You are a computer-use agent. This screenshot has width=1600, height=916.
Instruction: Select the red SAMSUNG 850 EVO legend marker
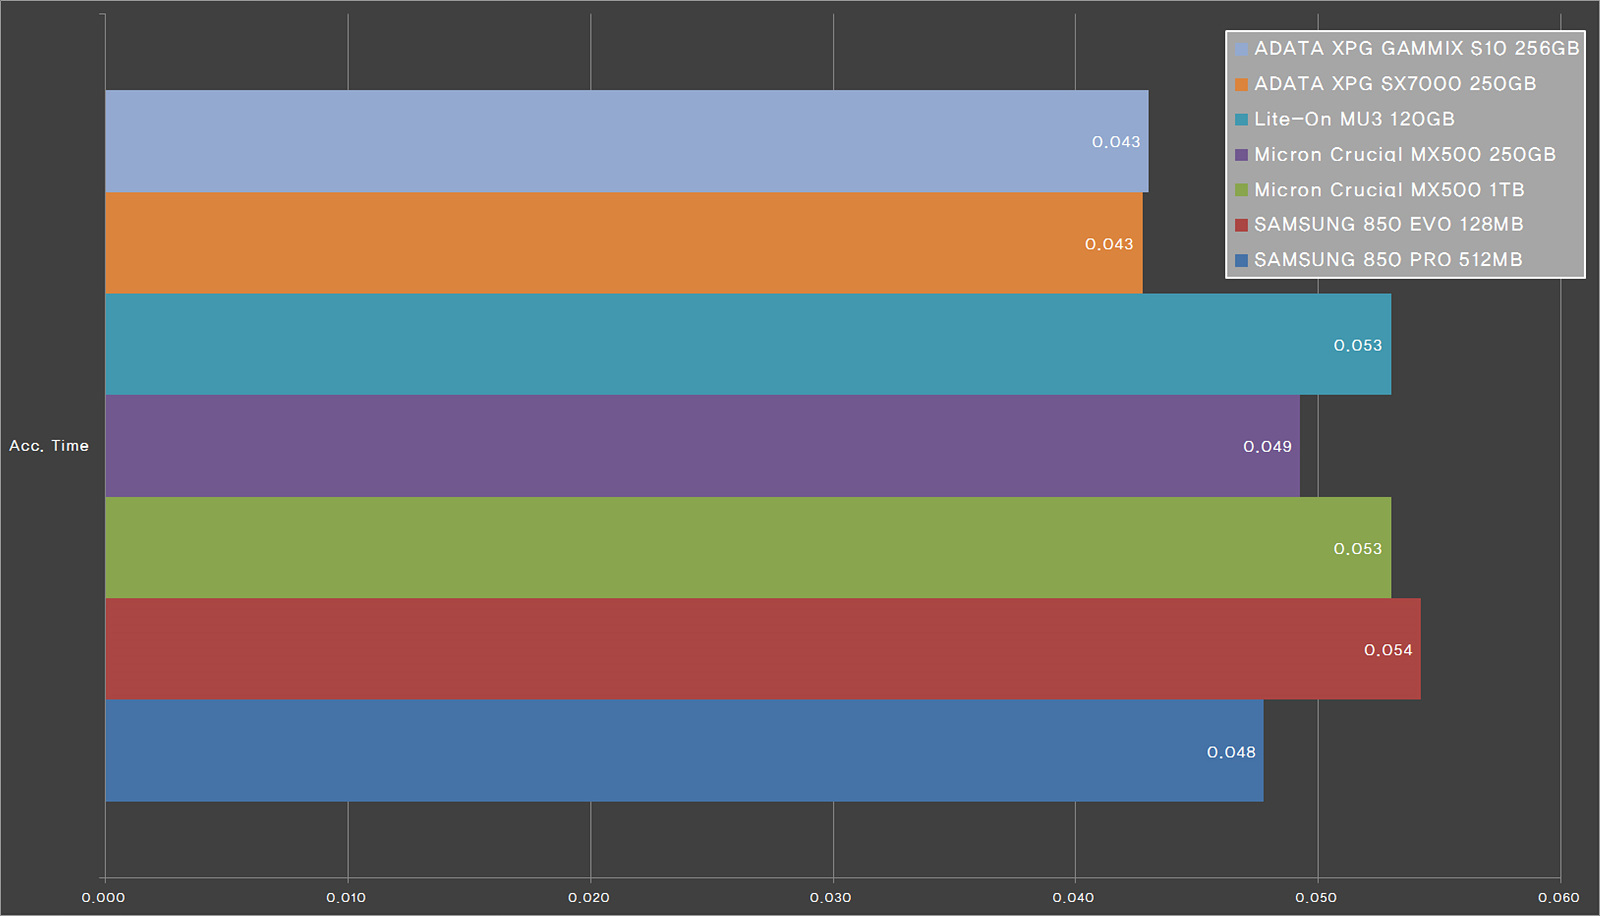(1240, 224)
